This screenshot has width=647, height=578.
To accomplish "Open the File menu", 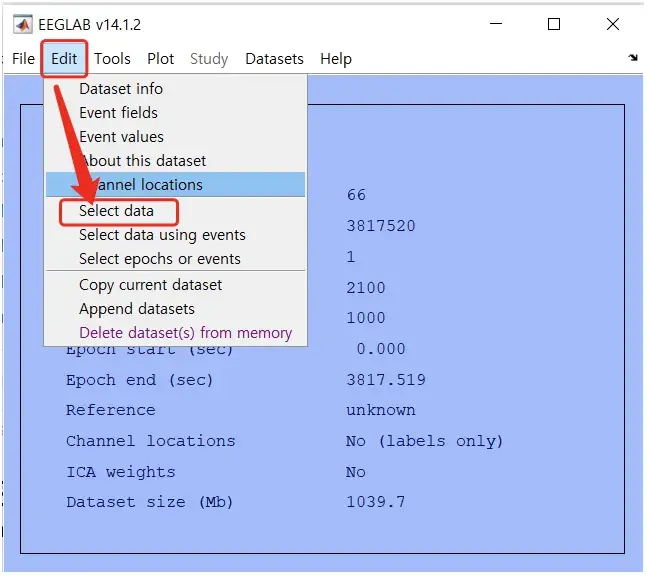I will tap(23, 59).
